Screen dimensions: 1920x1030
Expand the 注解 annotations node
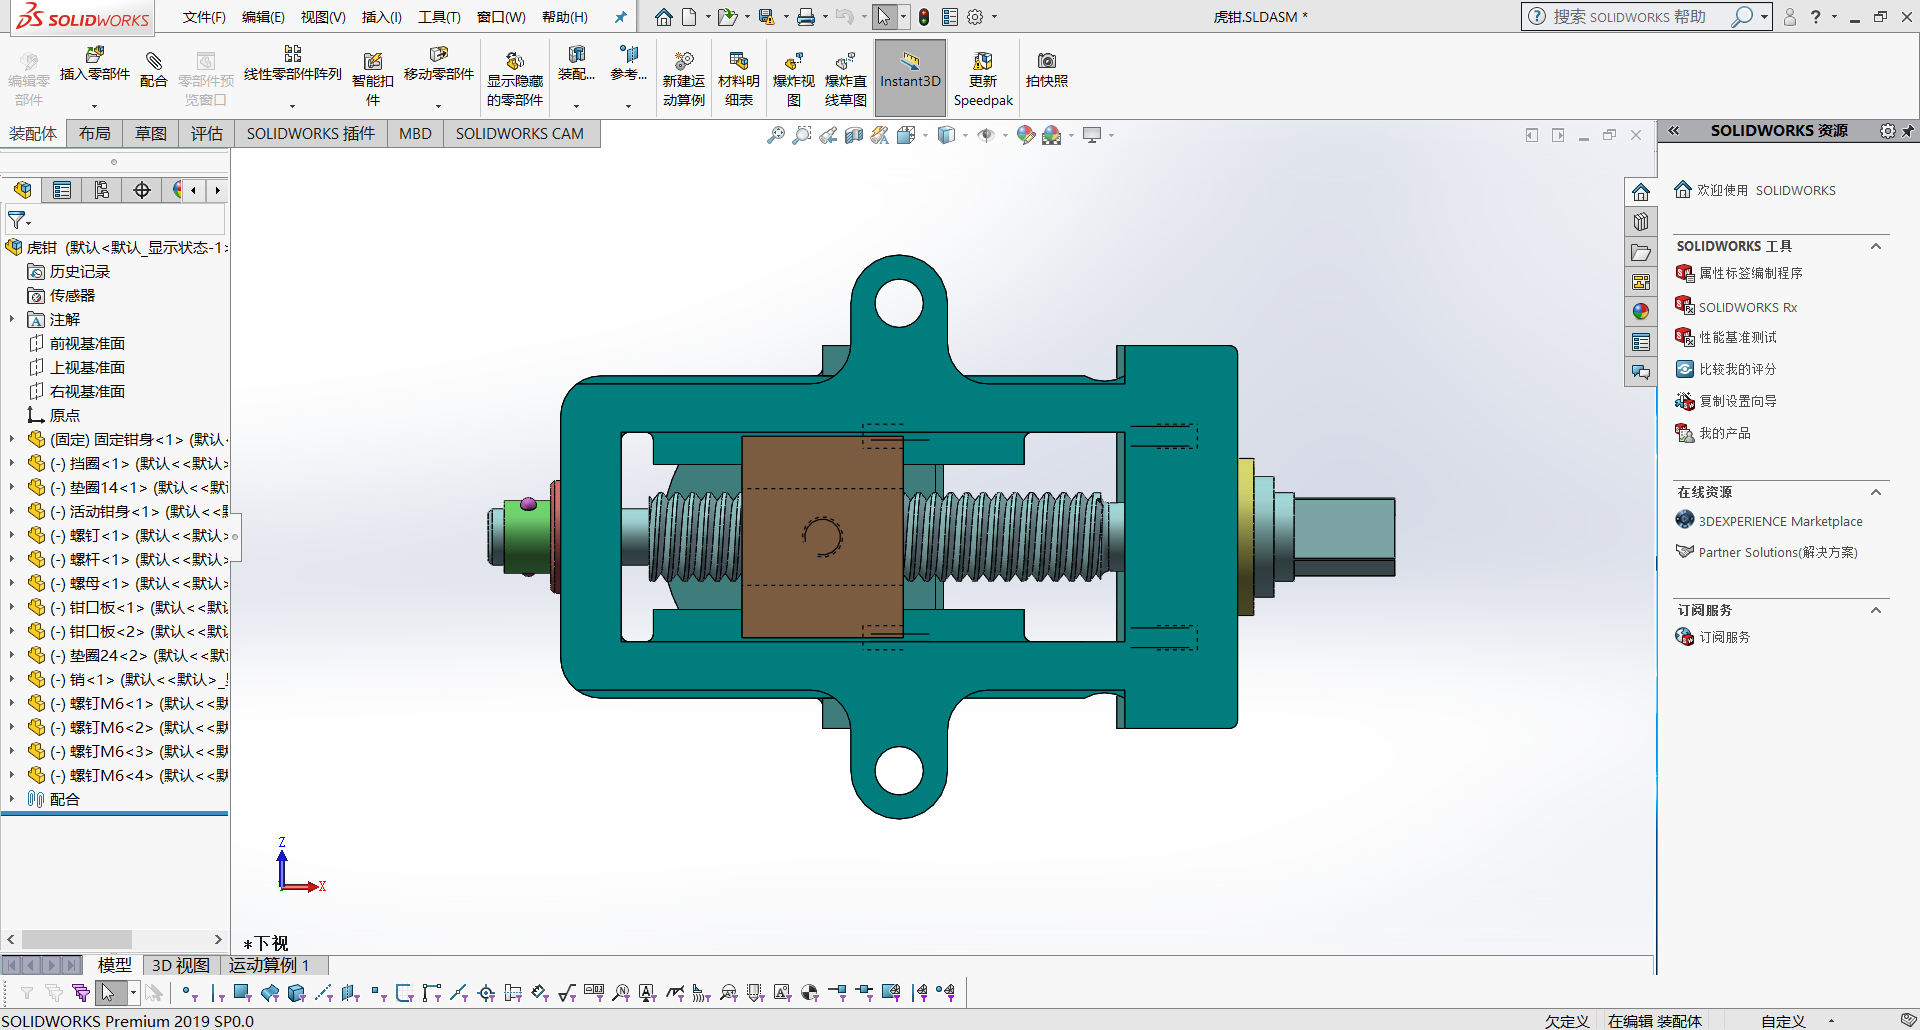12,319
